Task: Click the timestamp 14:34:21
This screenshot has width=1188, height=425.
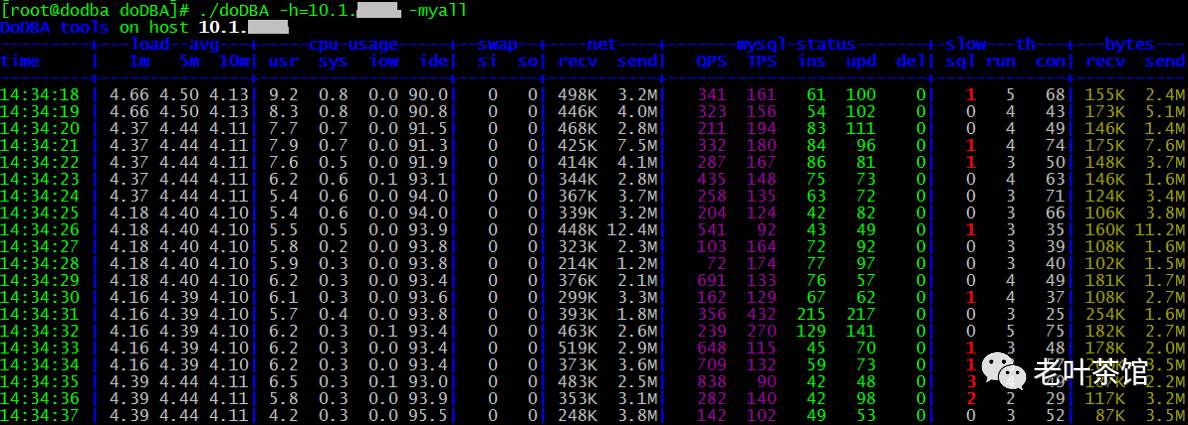Action: tap(39, 145)
